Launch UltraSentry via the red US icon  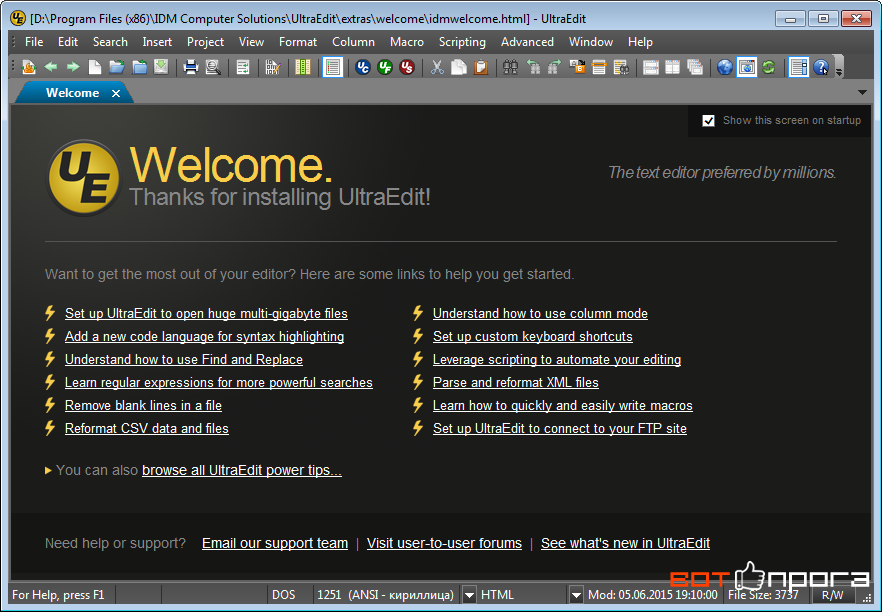coord(407,68)
